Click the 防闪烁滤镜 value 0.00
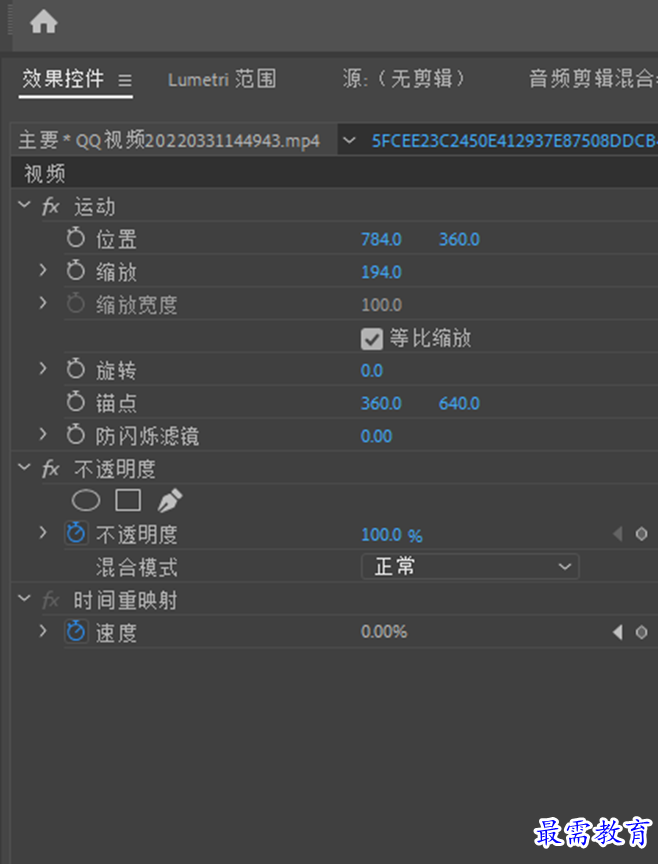Screen dimensions: 658x864 point(376,436)
